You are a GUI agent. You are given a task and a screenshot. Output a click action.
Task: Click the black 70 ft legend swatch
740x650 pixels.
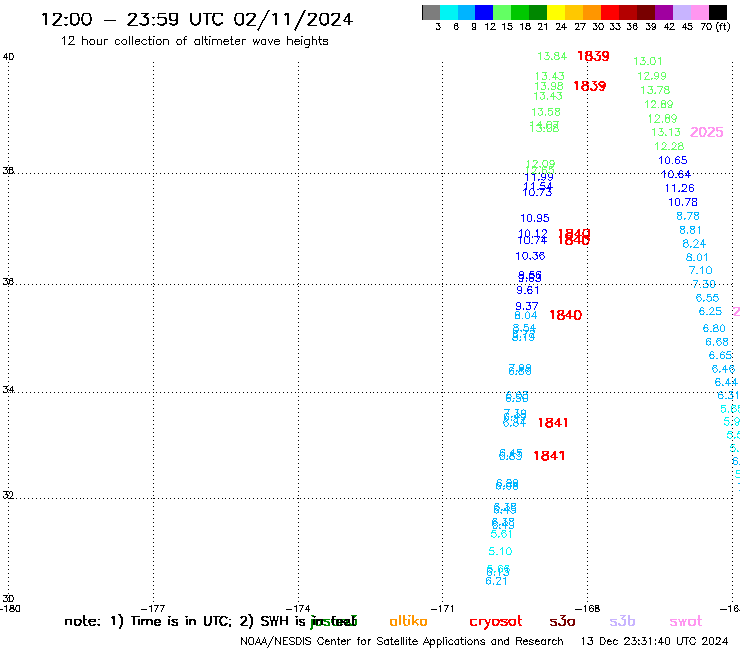pos(717,12)
